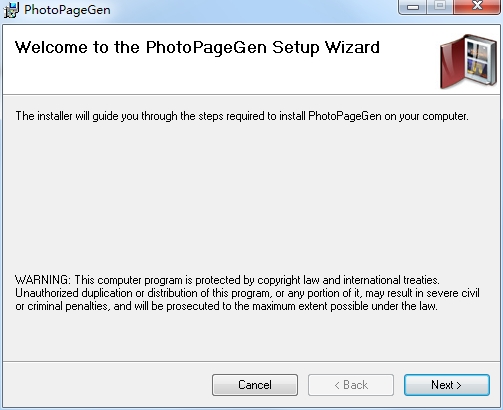This screenshot has height=410, width=503.
Task: Click the Unauthorized duplication text line
Action: [x=247, y=293]
